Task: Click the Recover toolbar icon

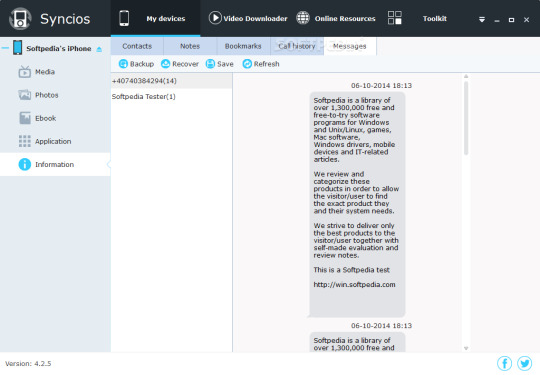Action: (166, 64)
